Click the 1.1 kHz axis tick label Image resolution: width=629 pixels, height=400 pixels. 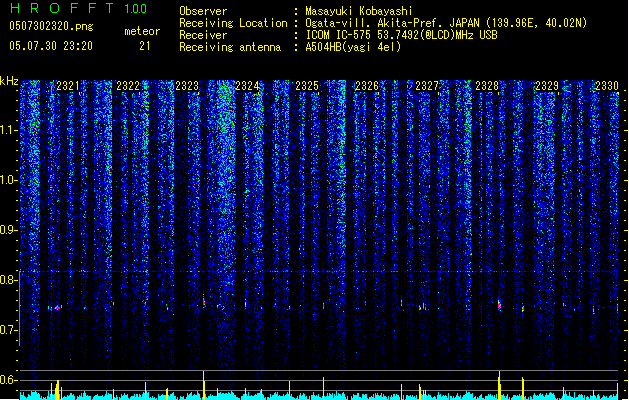(x=9, y=130)
